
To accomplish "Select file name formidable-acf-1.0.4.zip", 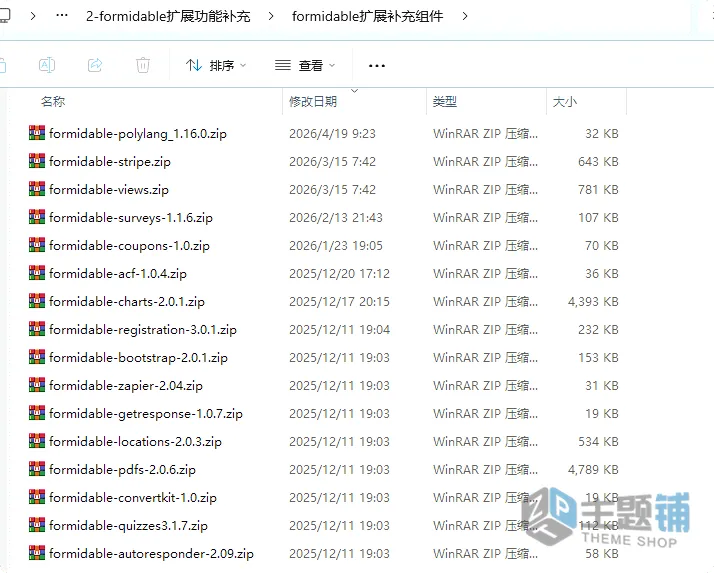I will (118, 274).
